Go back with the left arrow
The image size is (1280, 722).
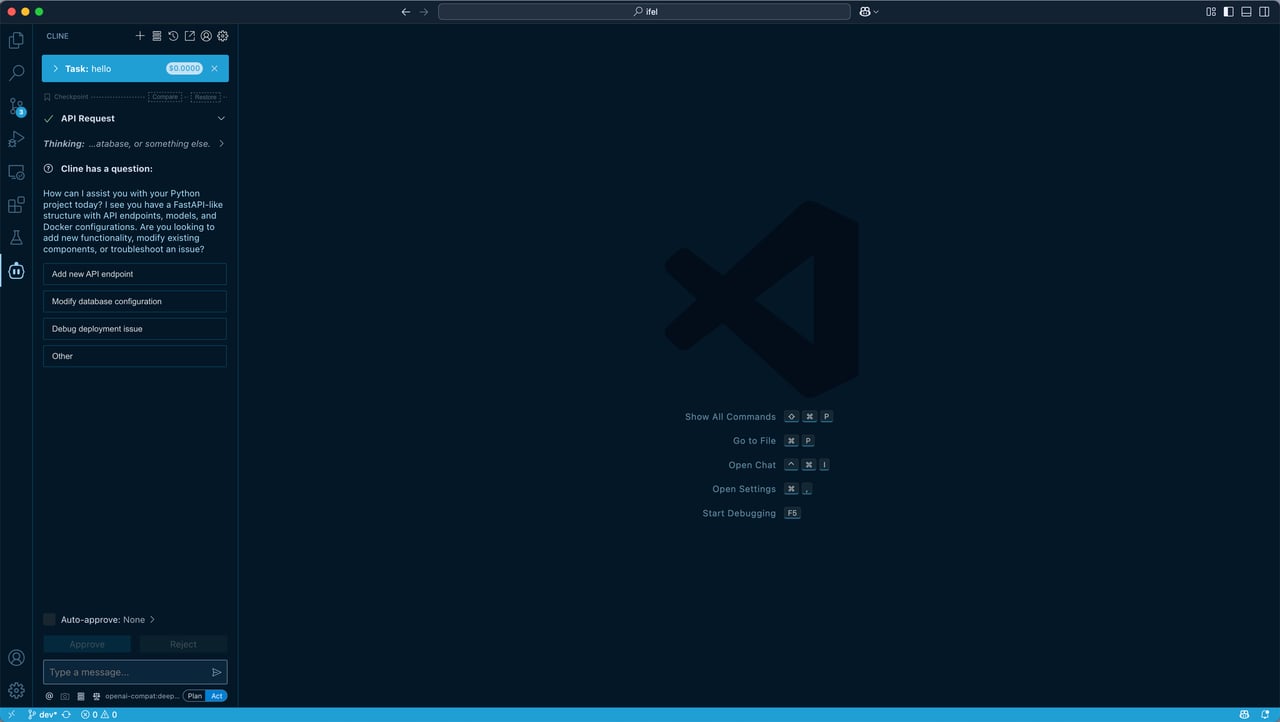click(x=405, y=12)
